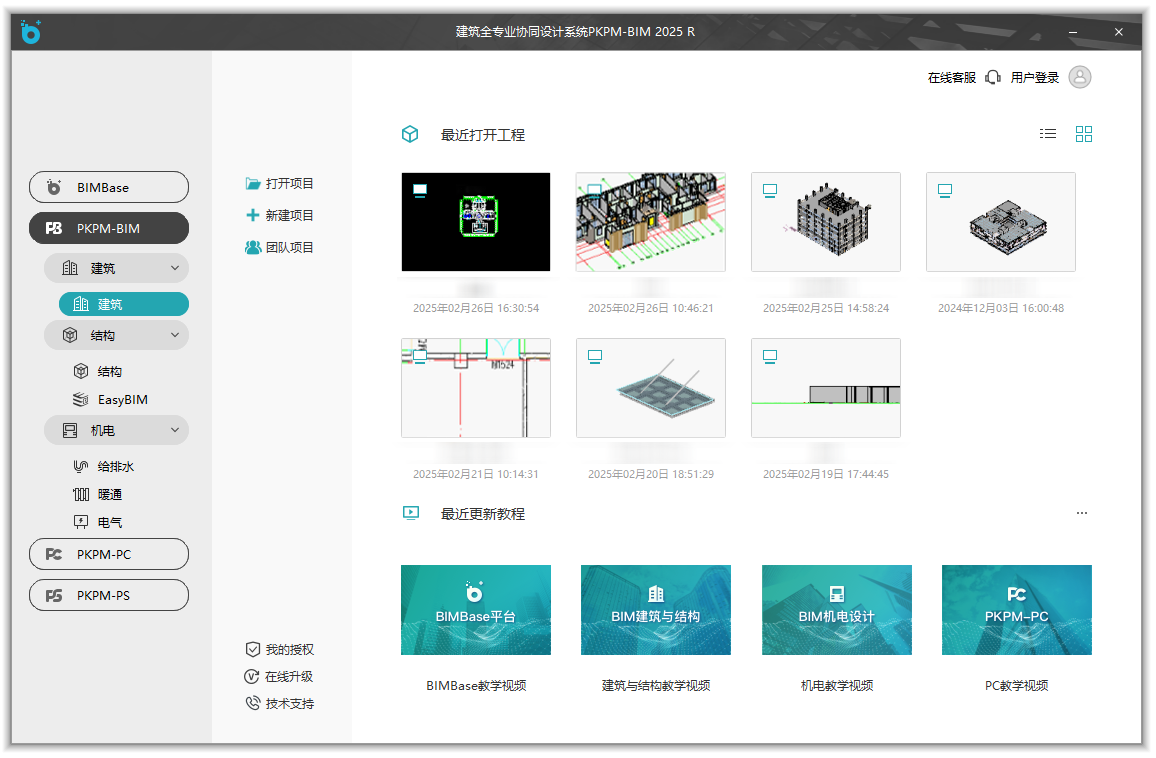
Task: Collapse the 结构 section chevron
Action: (175, 335)
